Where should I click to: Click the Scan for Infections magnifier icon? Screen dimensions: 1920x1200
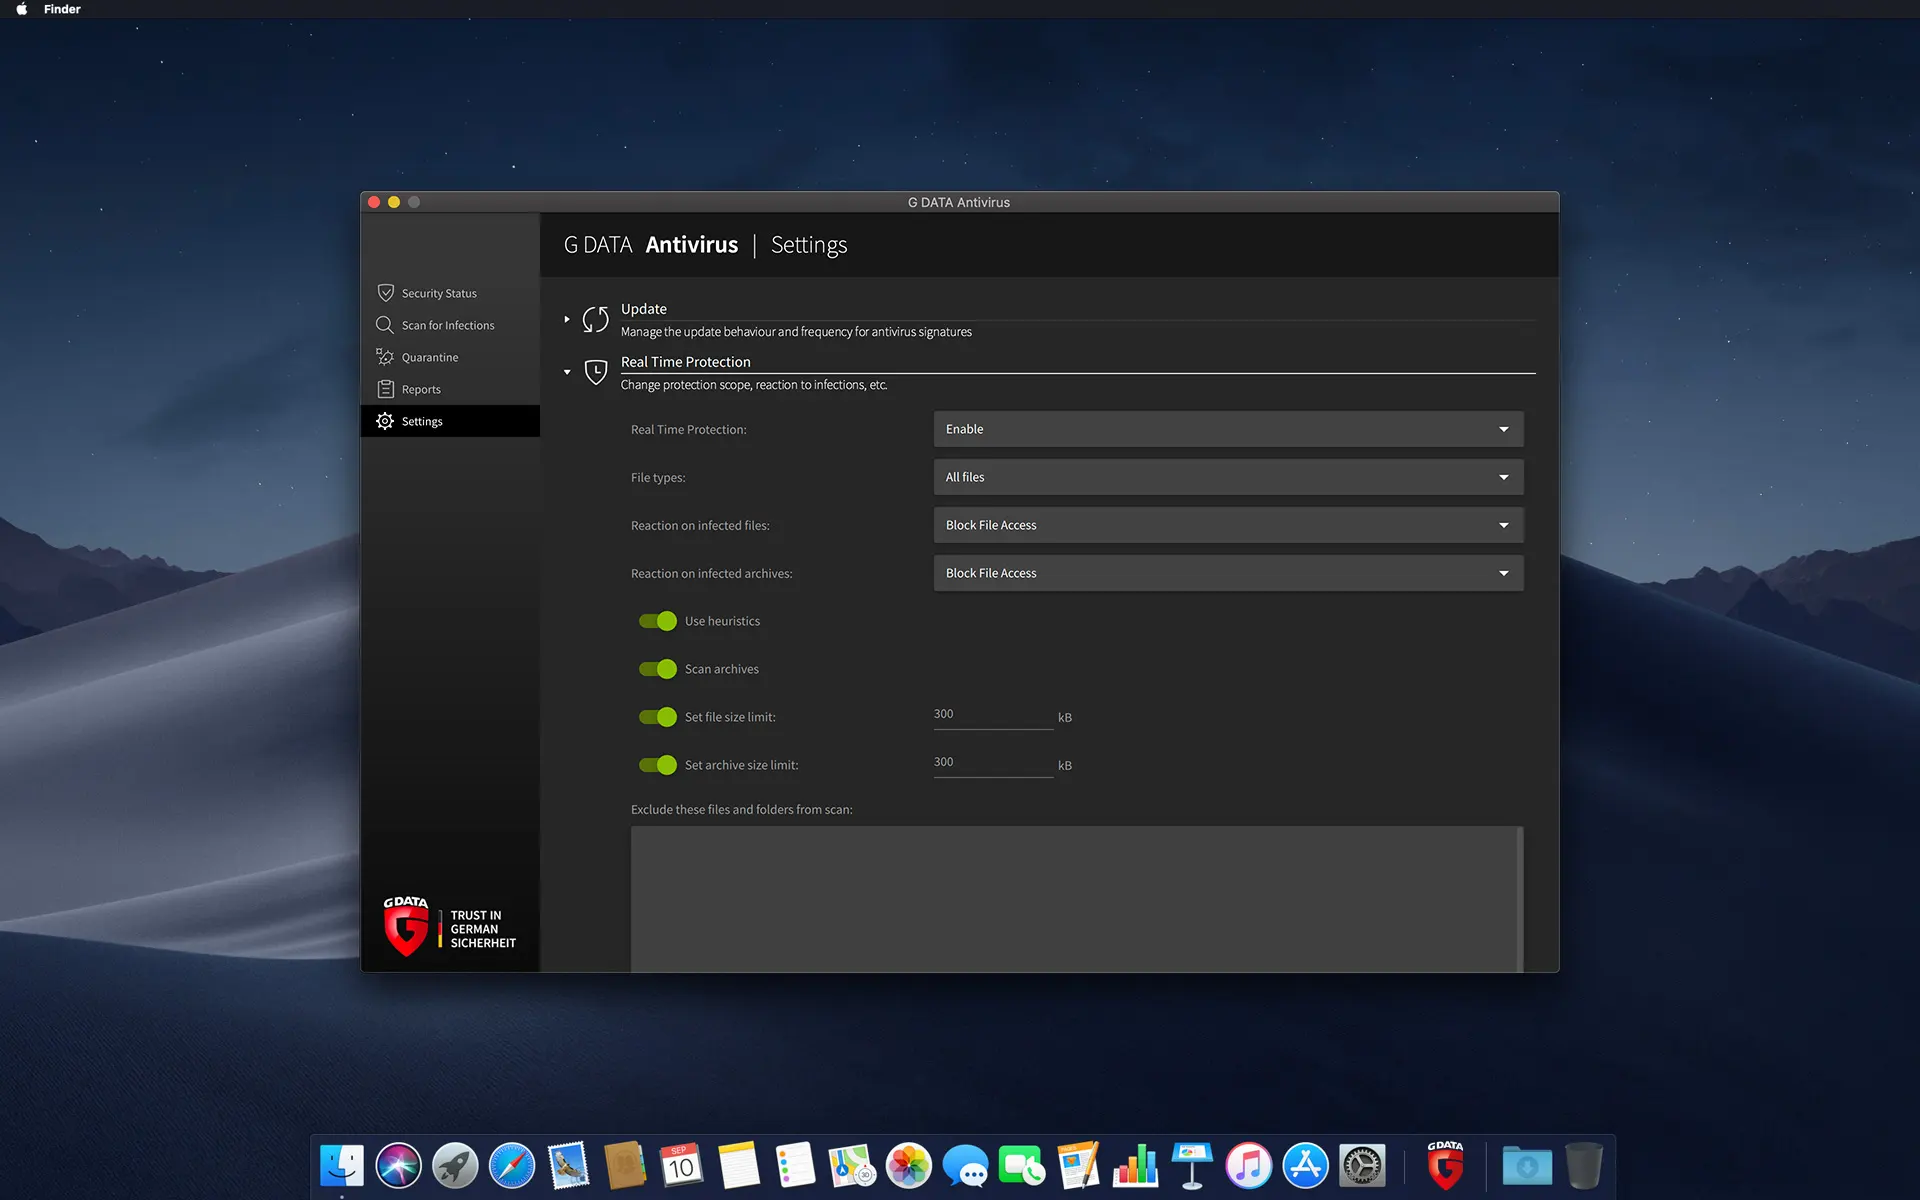(384, 325)
